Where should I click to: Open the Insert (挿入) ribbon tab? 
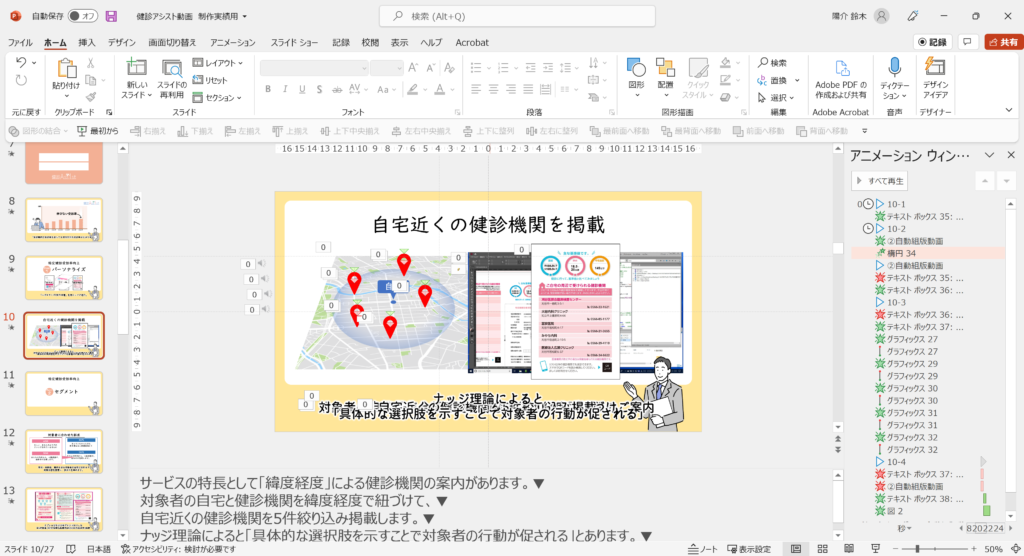click(87, 43)
